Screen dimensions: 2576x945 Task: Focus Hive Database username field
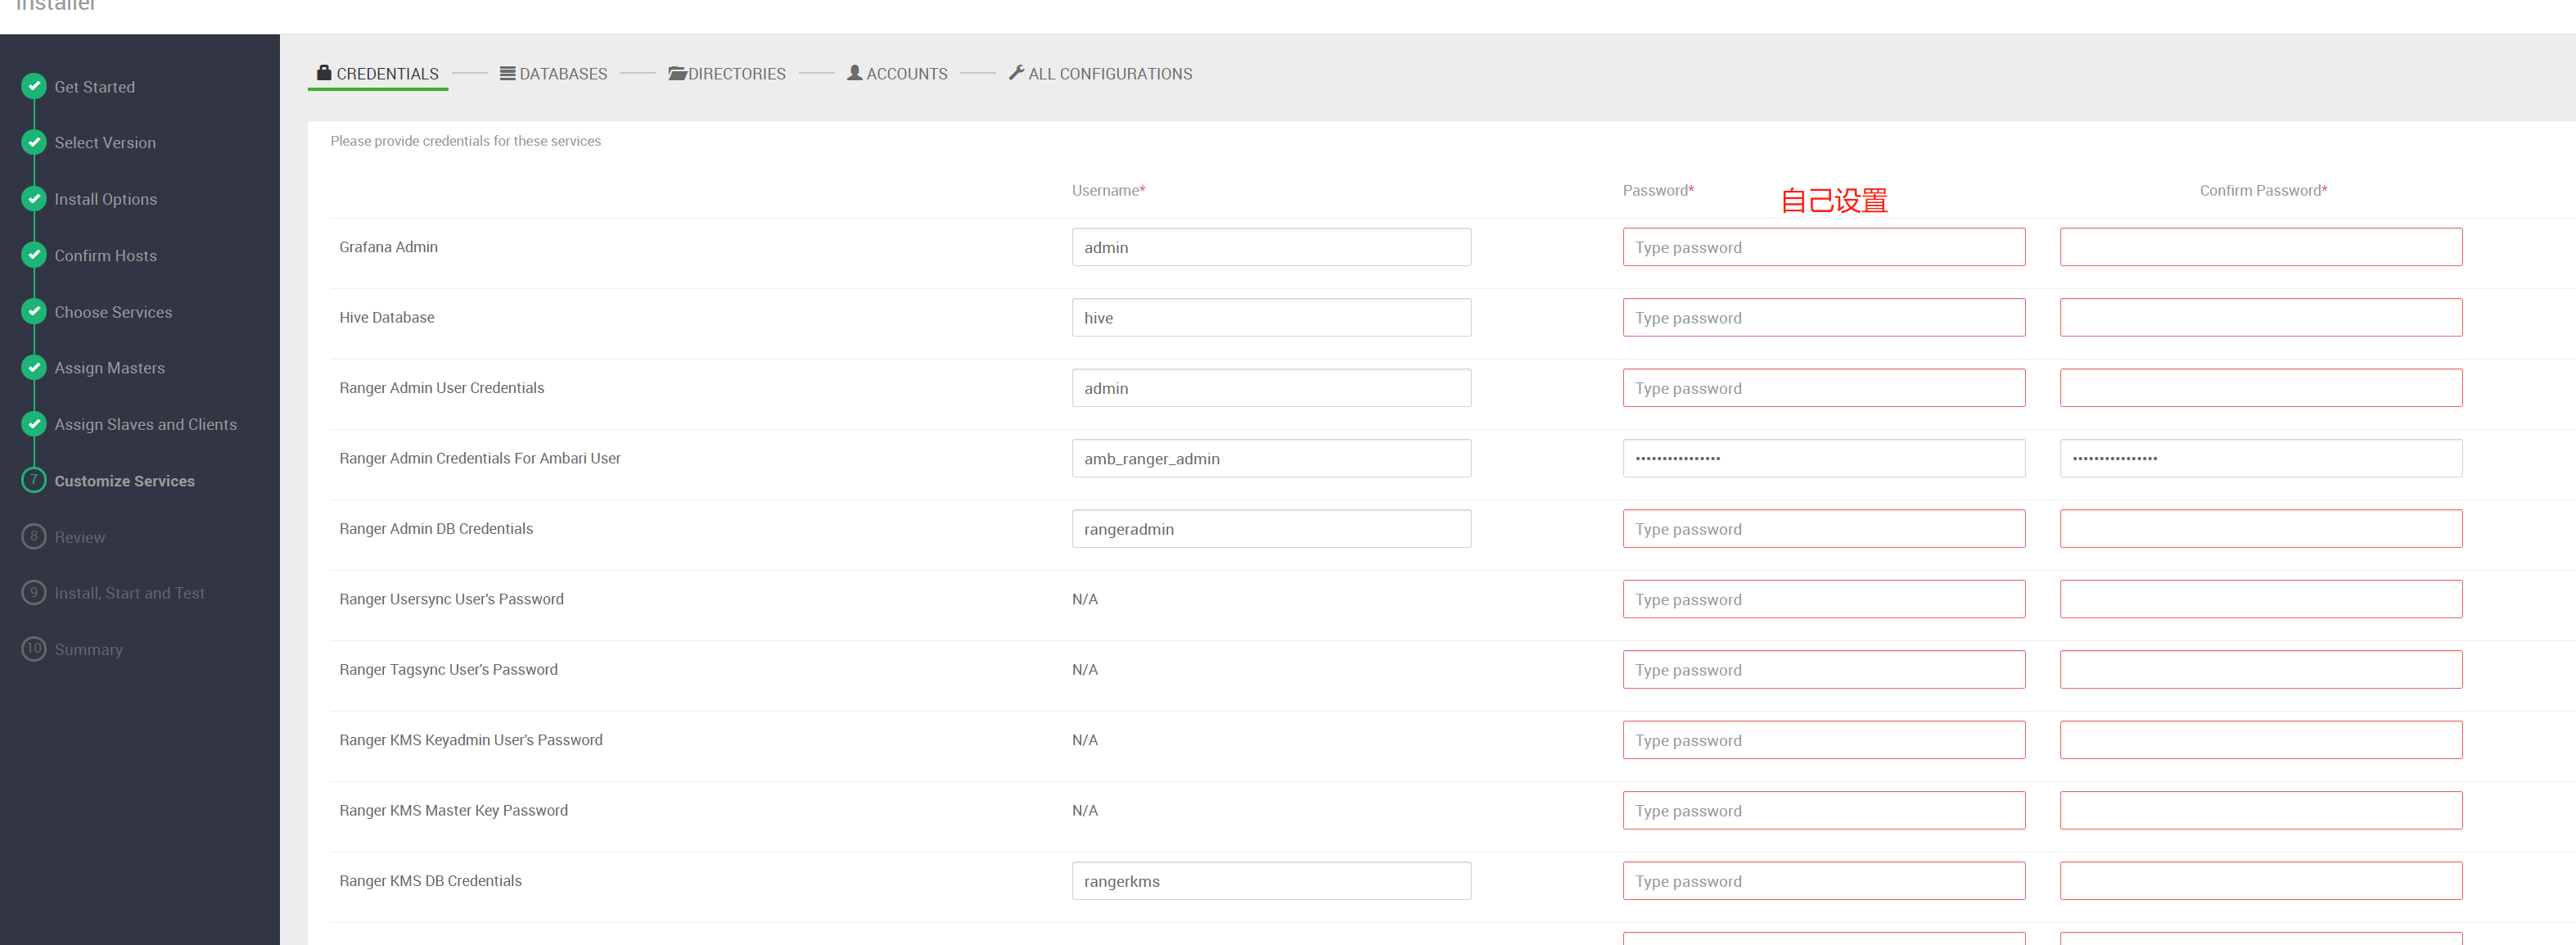coord(1270,318)
